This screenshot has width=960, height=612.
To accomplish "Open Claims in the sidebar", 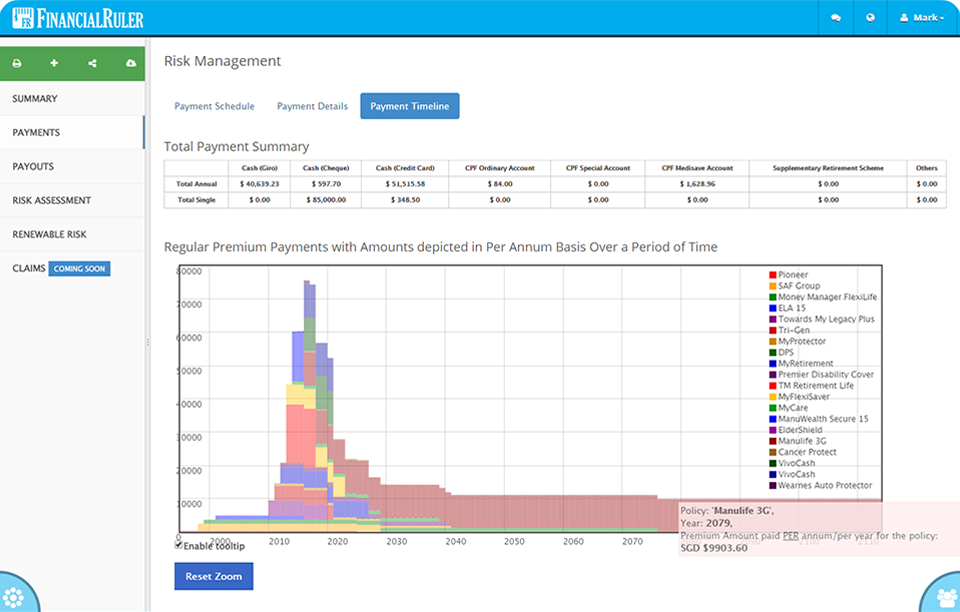I will point(29,268).
